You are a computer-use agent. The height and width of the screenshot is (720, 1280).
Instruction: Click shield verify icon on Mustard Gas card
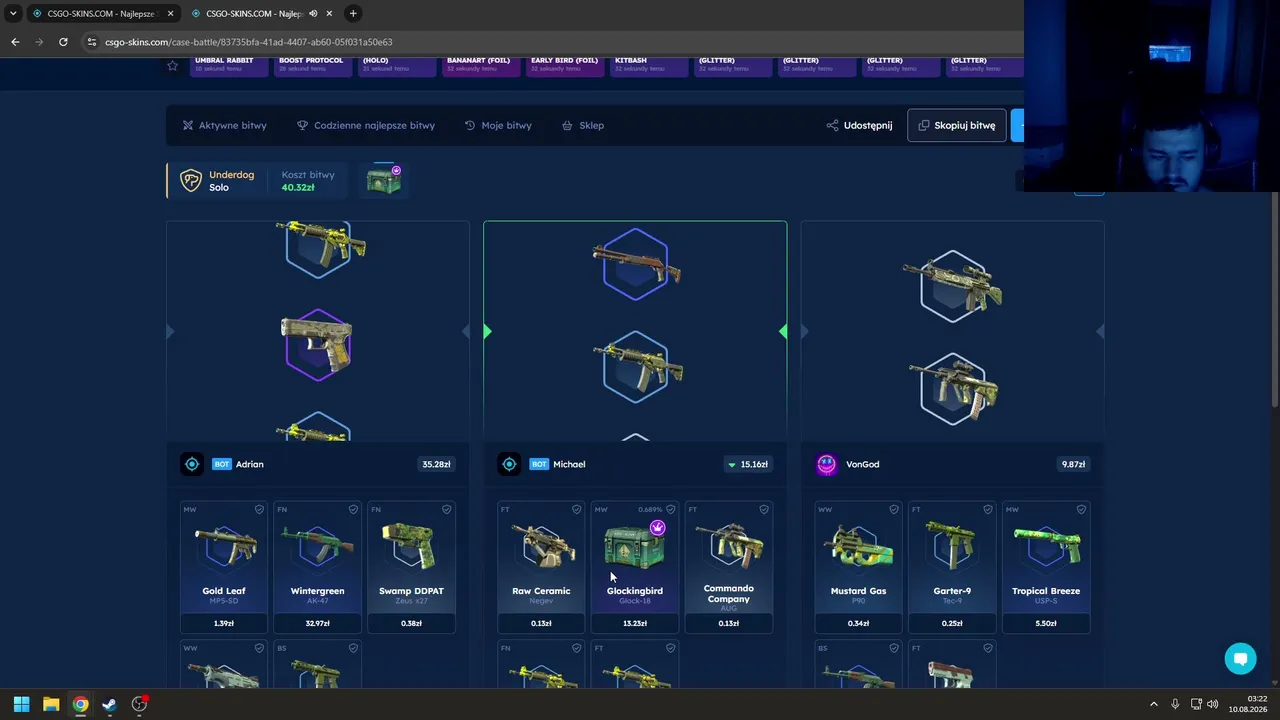894,510
